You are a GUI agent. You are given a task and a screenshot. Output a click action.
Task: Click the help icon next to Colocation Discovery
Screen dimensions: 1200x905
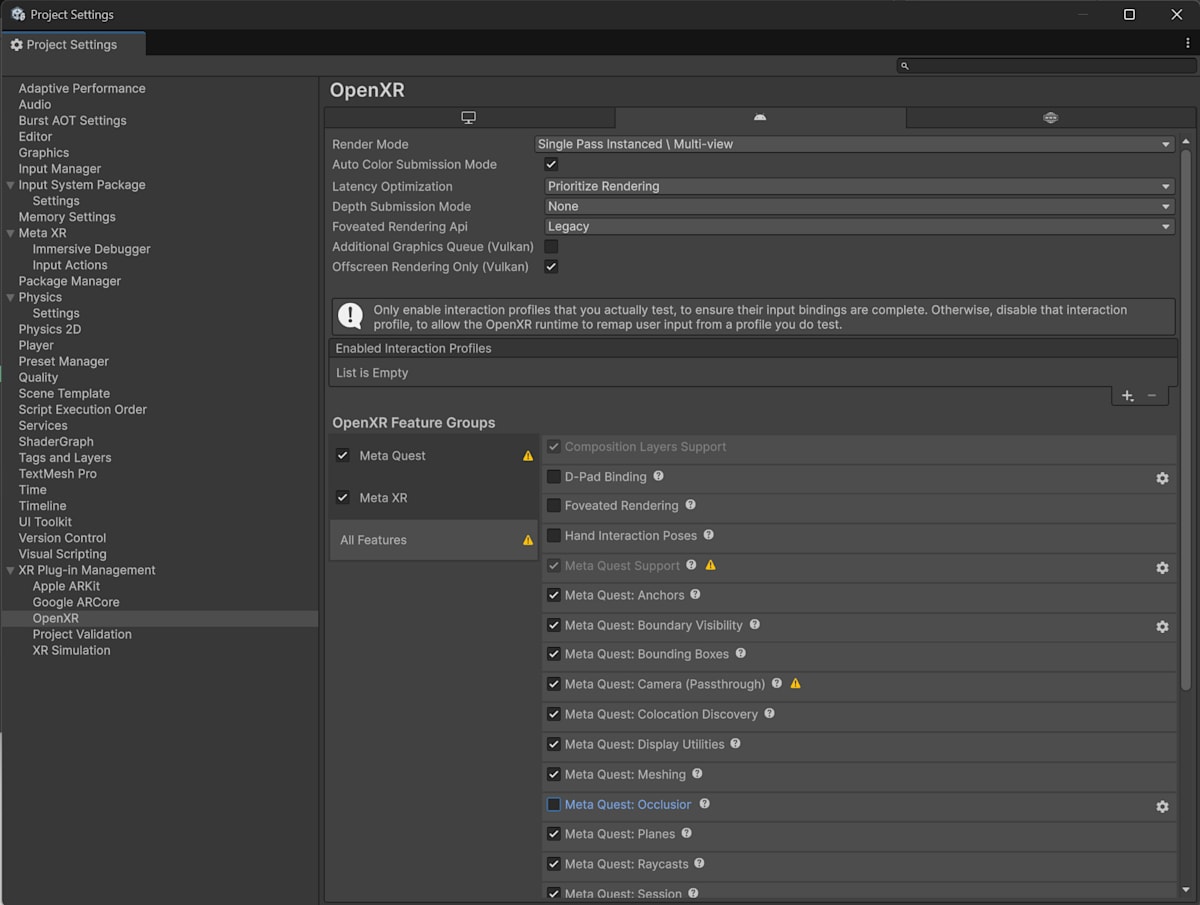point(769,713)
